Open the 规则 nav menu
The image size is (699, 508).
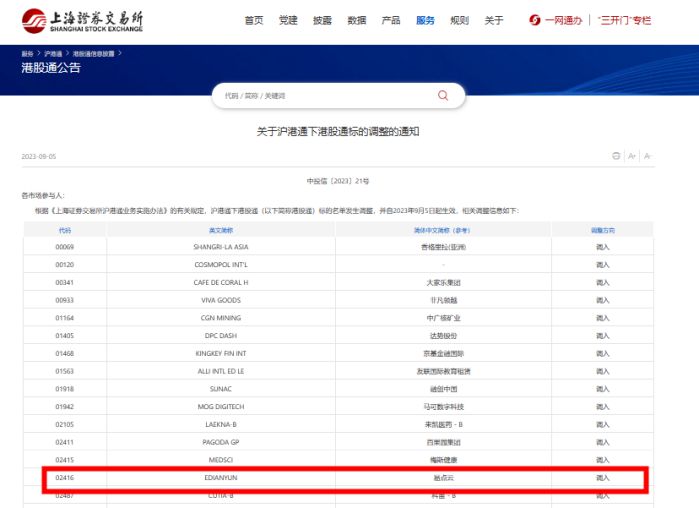tap(460, 20)
